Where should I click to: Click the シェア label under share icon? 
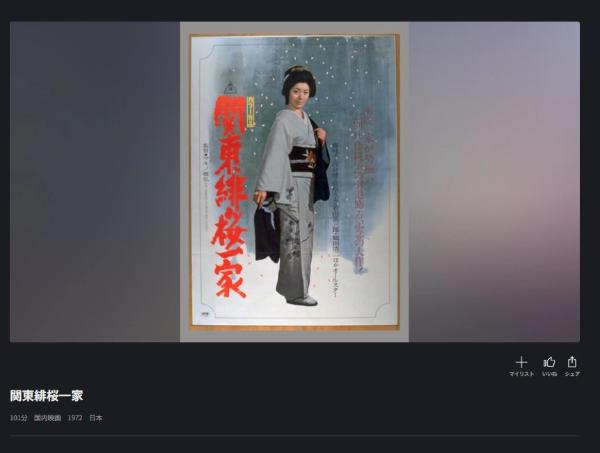[572, 374]
